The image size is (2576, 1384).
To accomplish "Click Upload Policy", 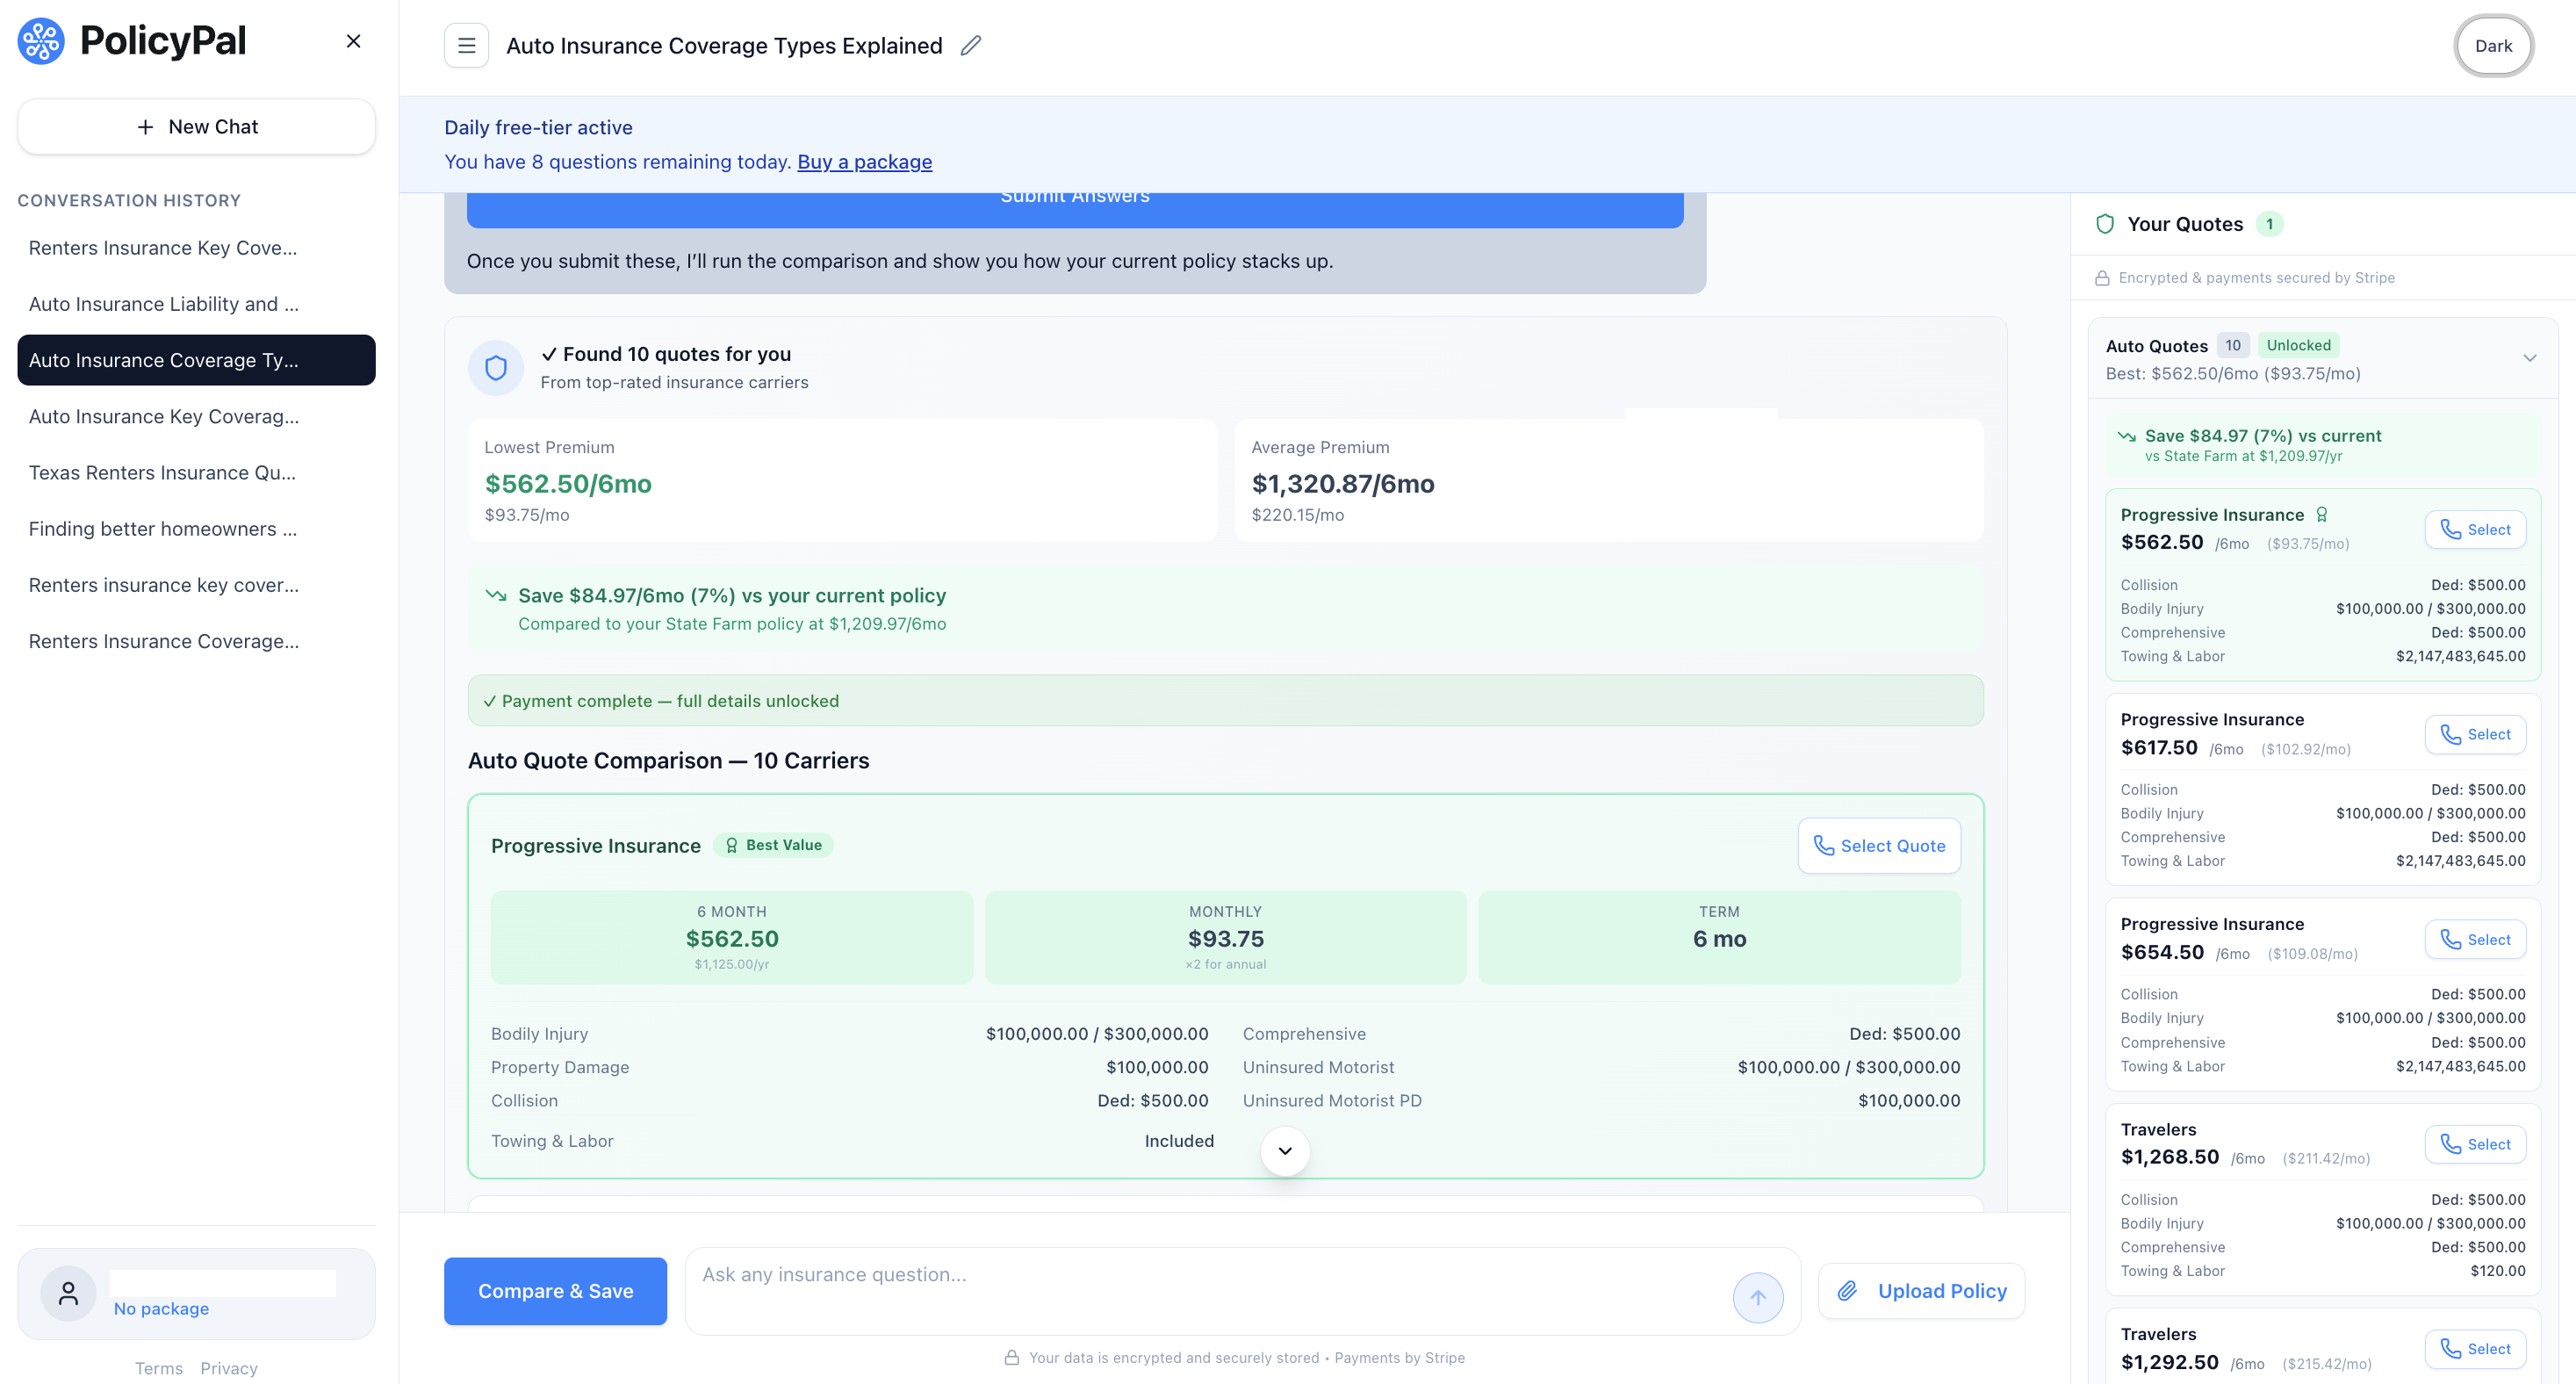I will click(1921, 1291).
